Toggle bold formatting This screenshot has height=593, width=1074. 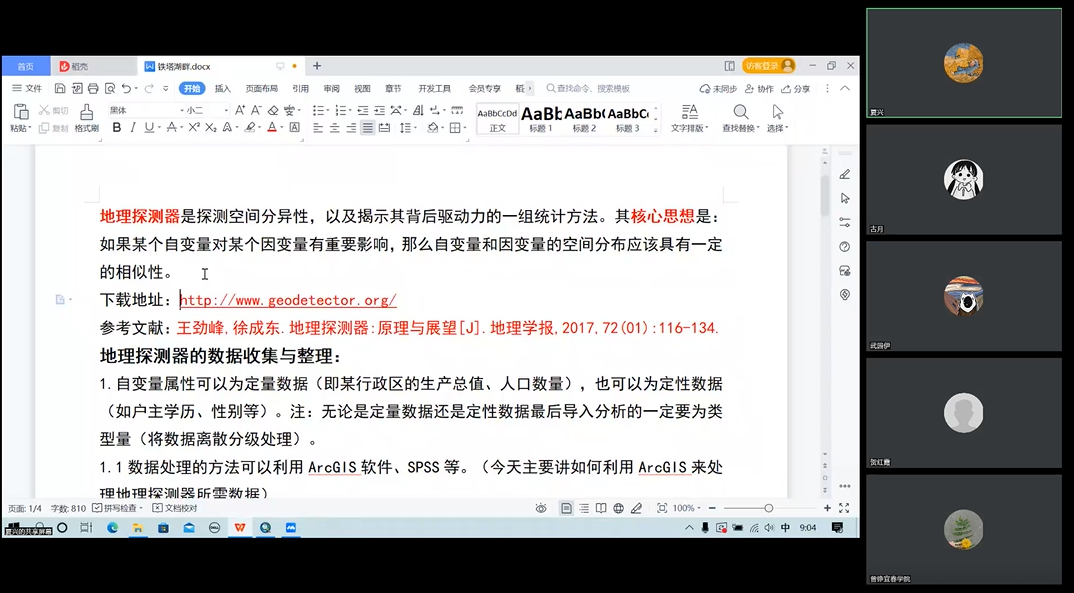117,128
